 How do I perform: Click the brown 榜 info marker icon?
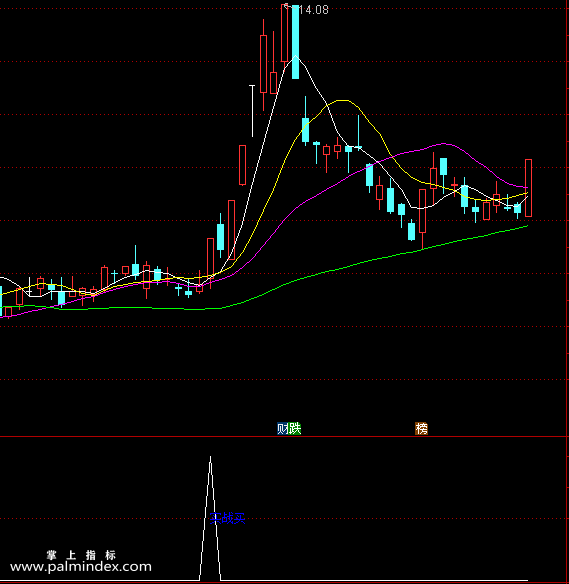[x=422, y=429]
